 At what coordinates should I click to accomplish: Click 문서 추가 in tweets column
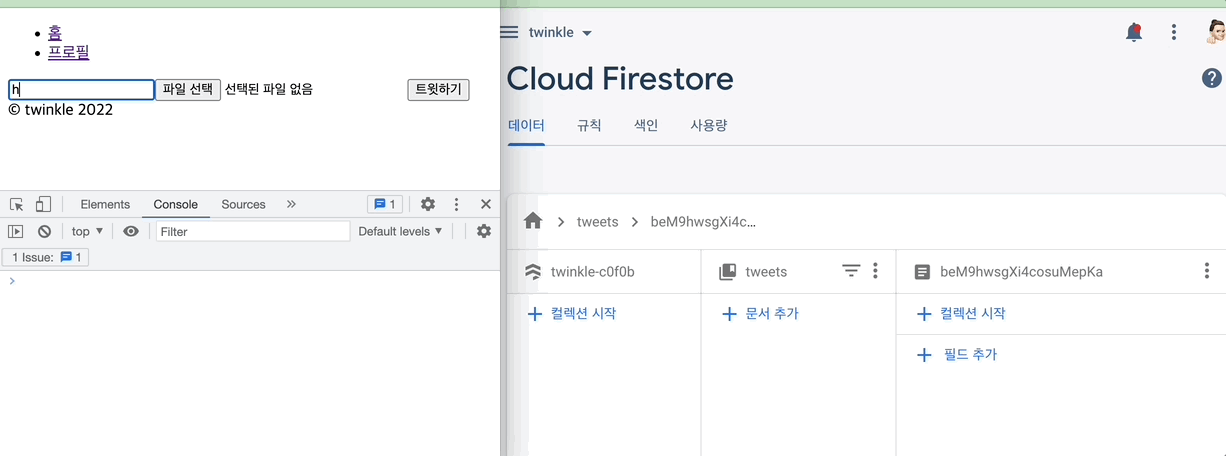760,314
